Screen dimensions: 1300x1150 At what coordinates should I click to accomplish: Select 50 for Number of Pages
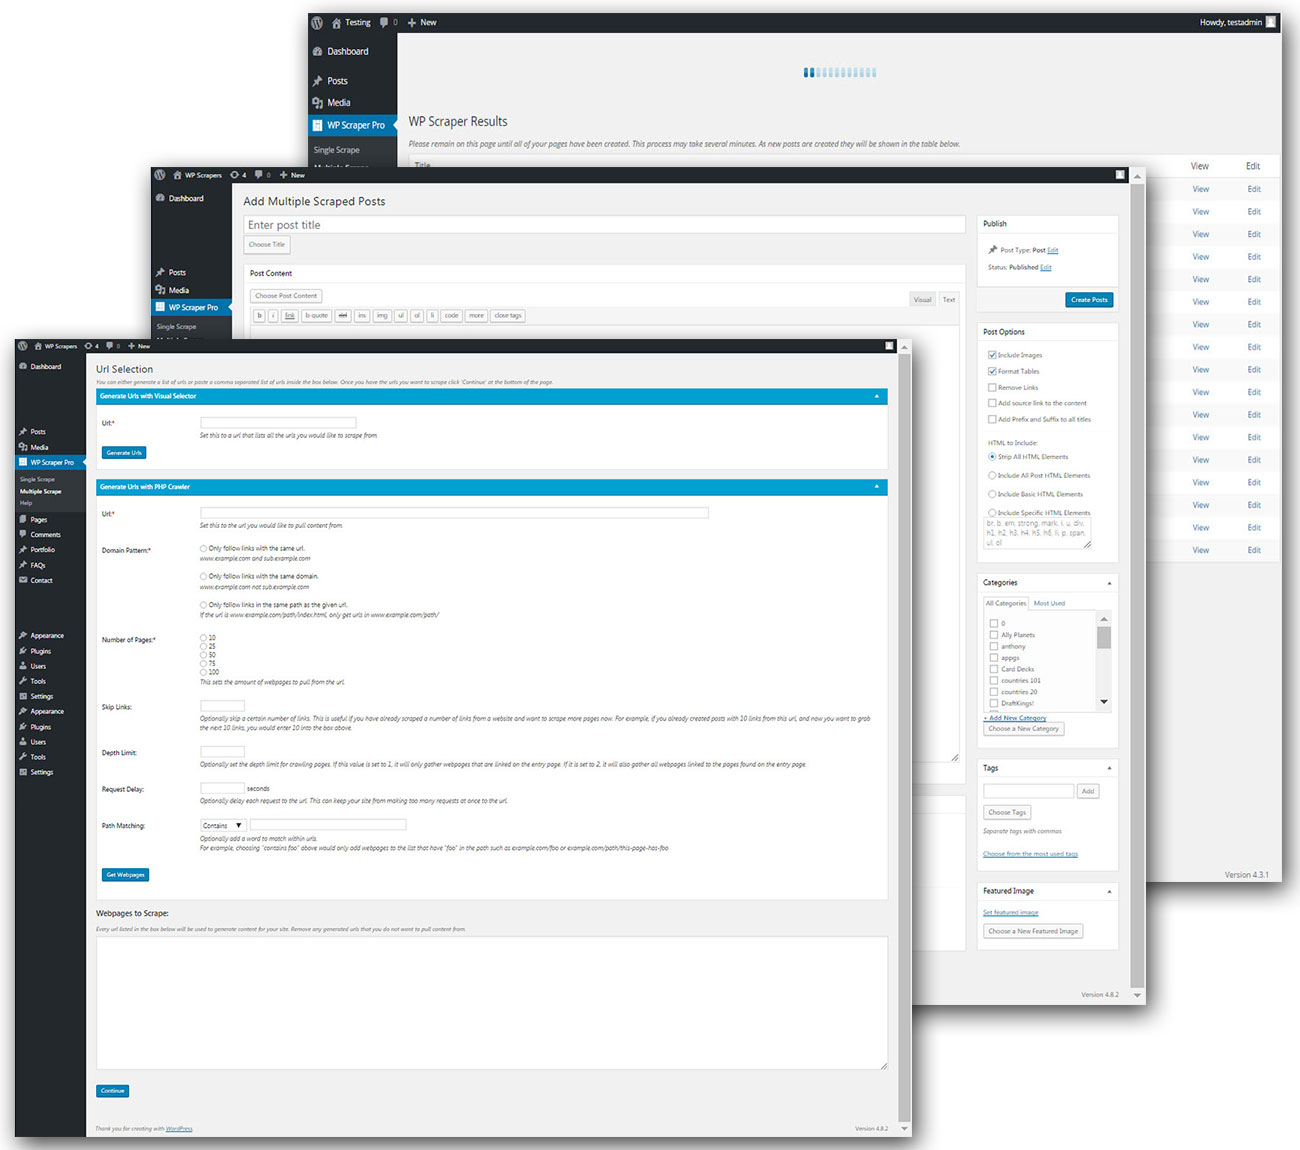(x=203, y=655)
